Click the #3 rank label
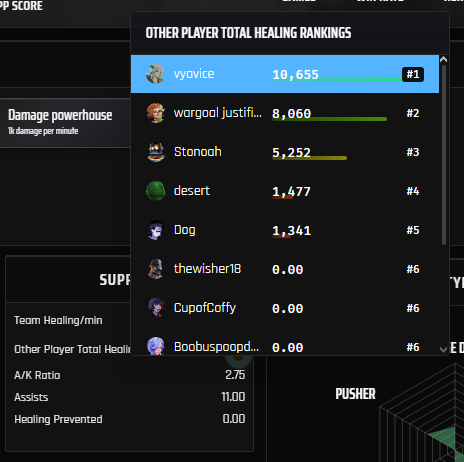The width and height of the screenshot is (464, 462). pos(413,152)
